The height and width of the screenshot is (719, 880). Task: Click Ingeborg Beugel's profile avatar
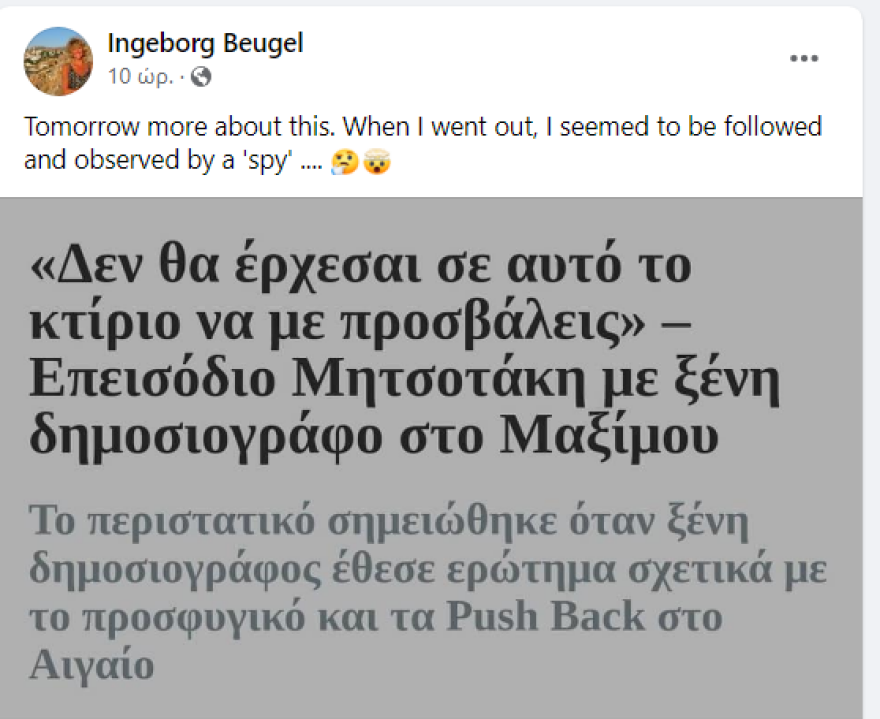click(x=58, y=61)
